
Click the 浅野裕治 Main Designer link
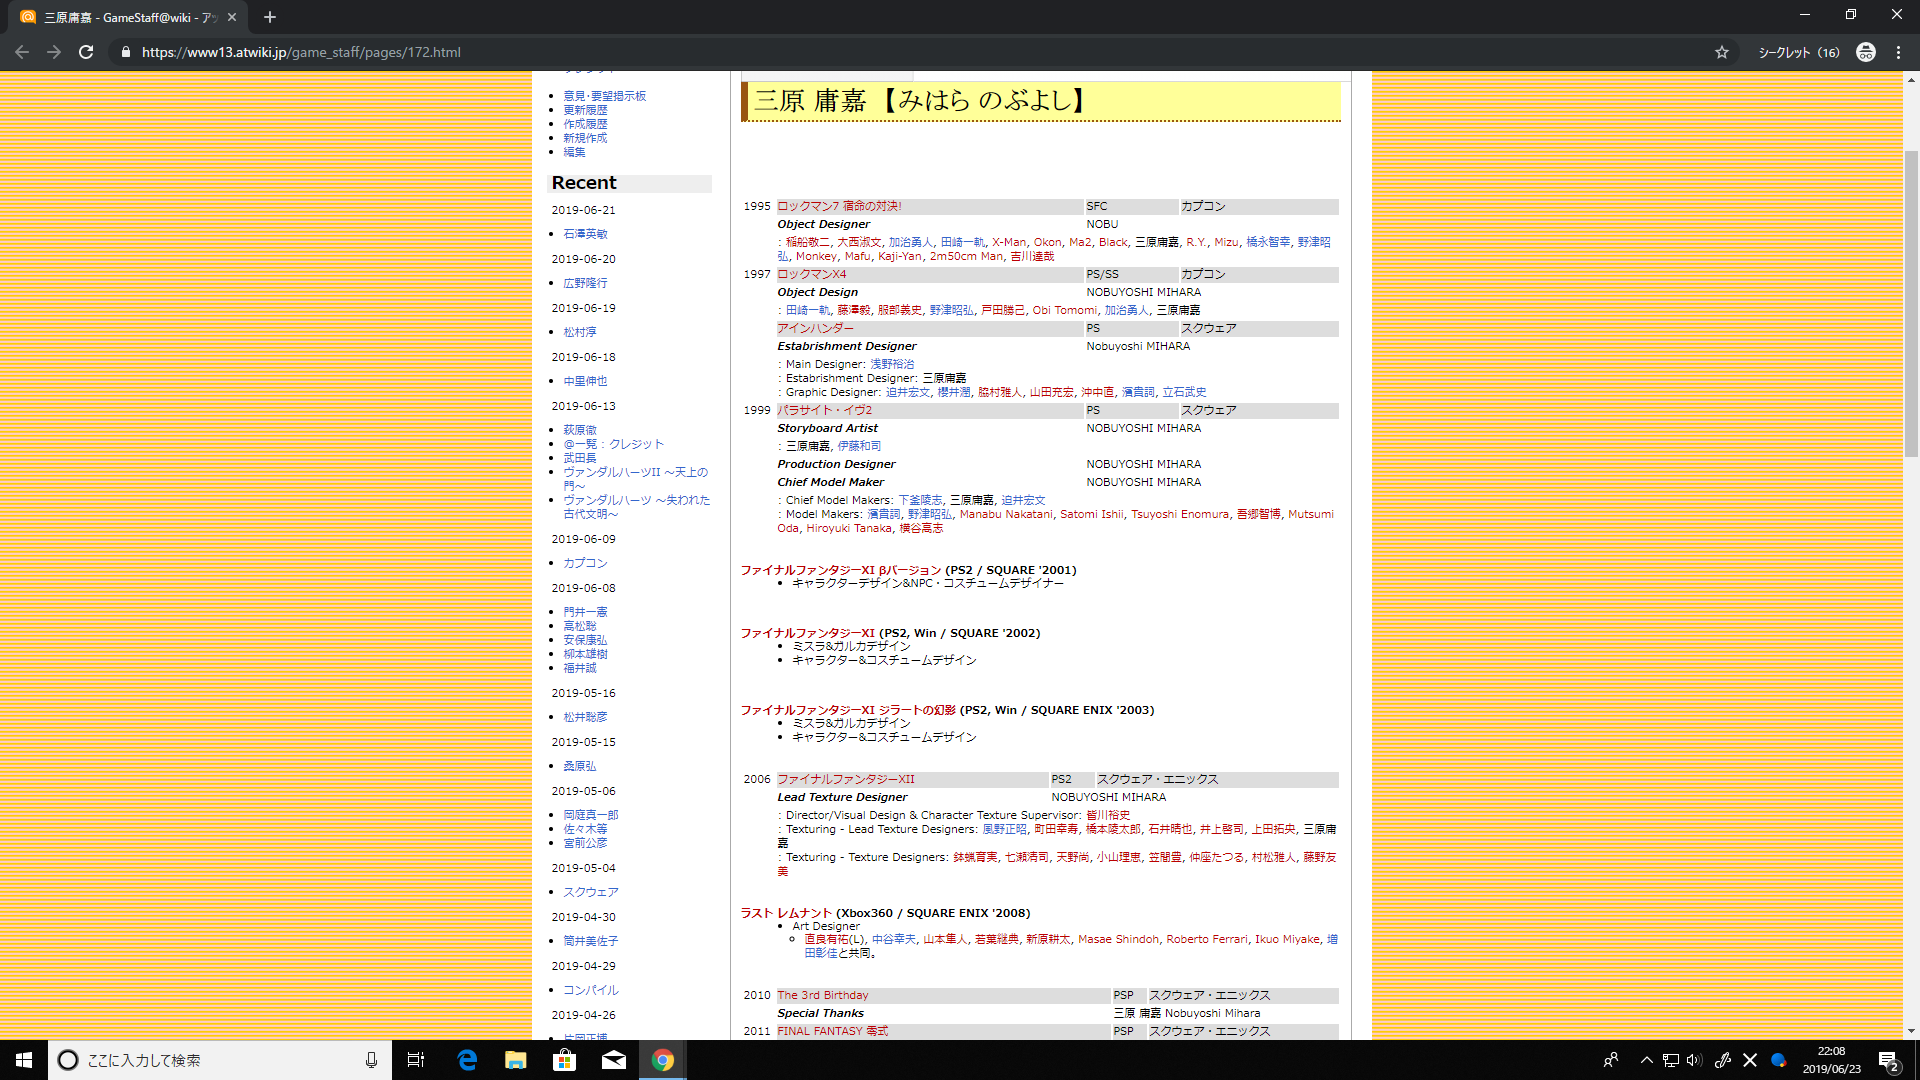tap(892, 364)
